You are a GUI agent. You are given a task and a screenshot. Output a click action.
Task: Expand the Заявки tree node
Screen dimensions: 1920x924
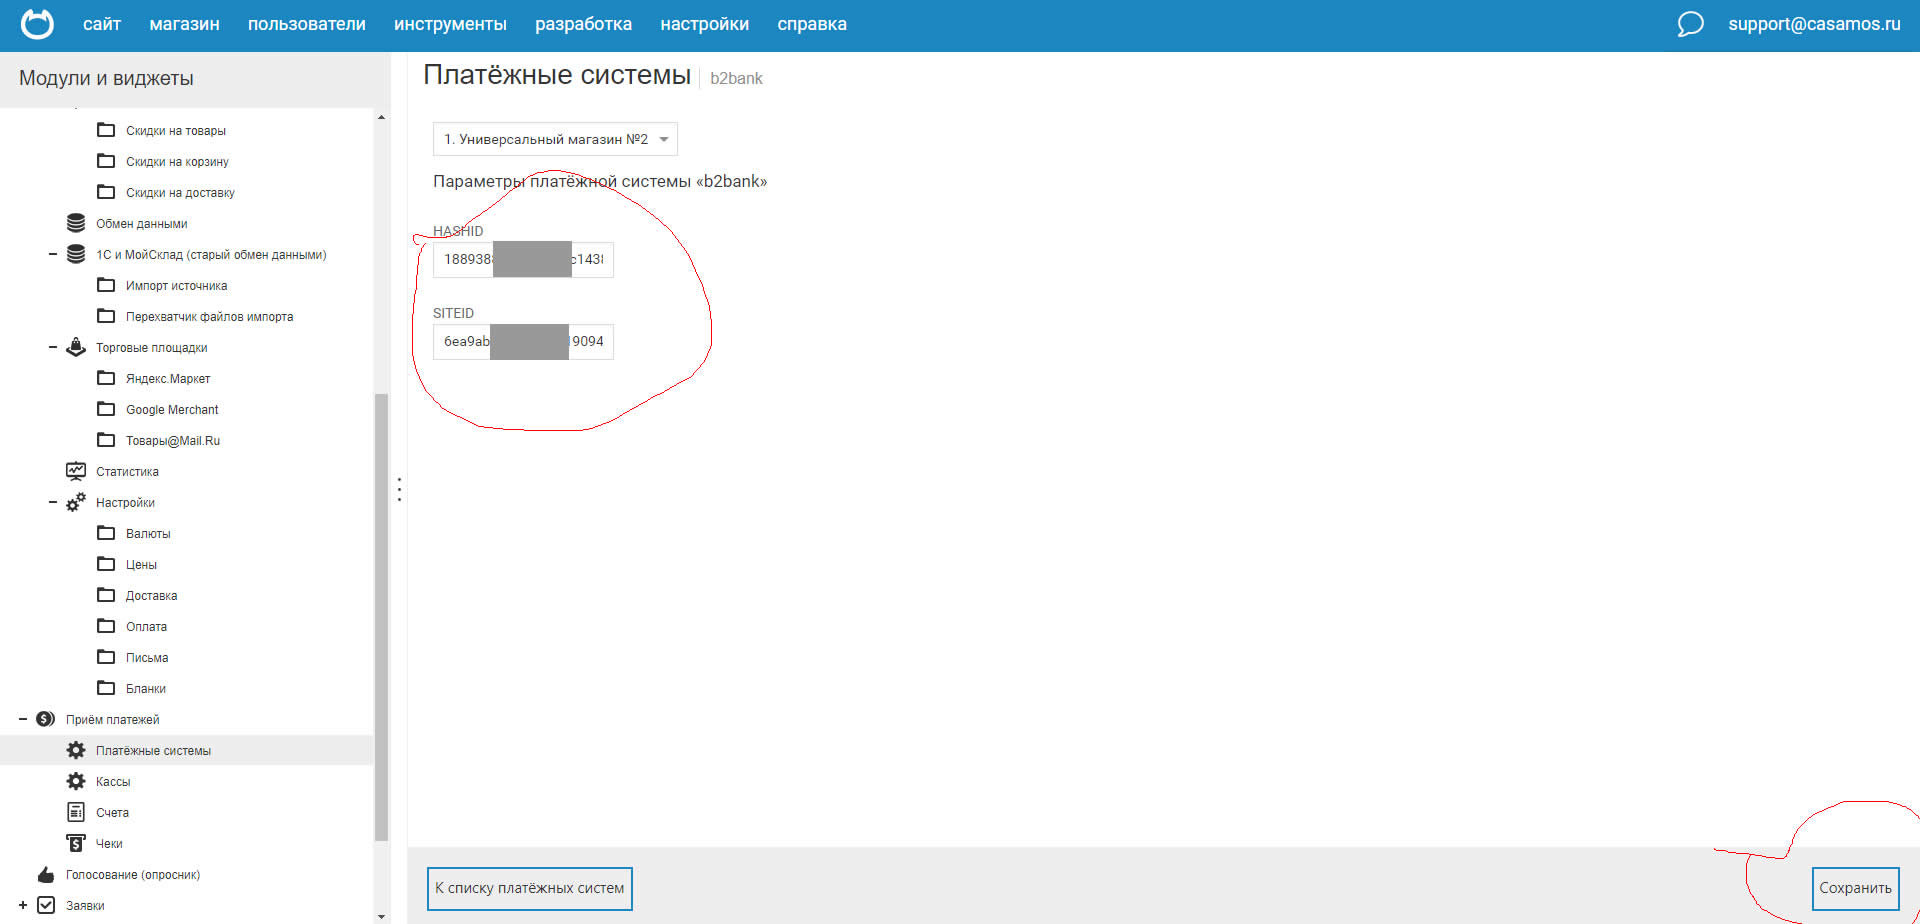click(23, 906)
